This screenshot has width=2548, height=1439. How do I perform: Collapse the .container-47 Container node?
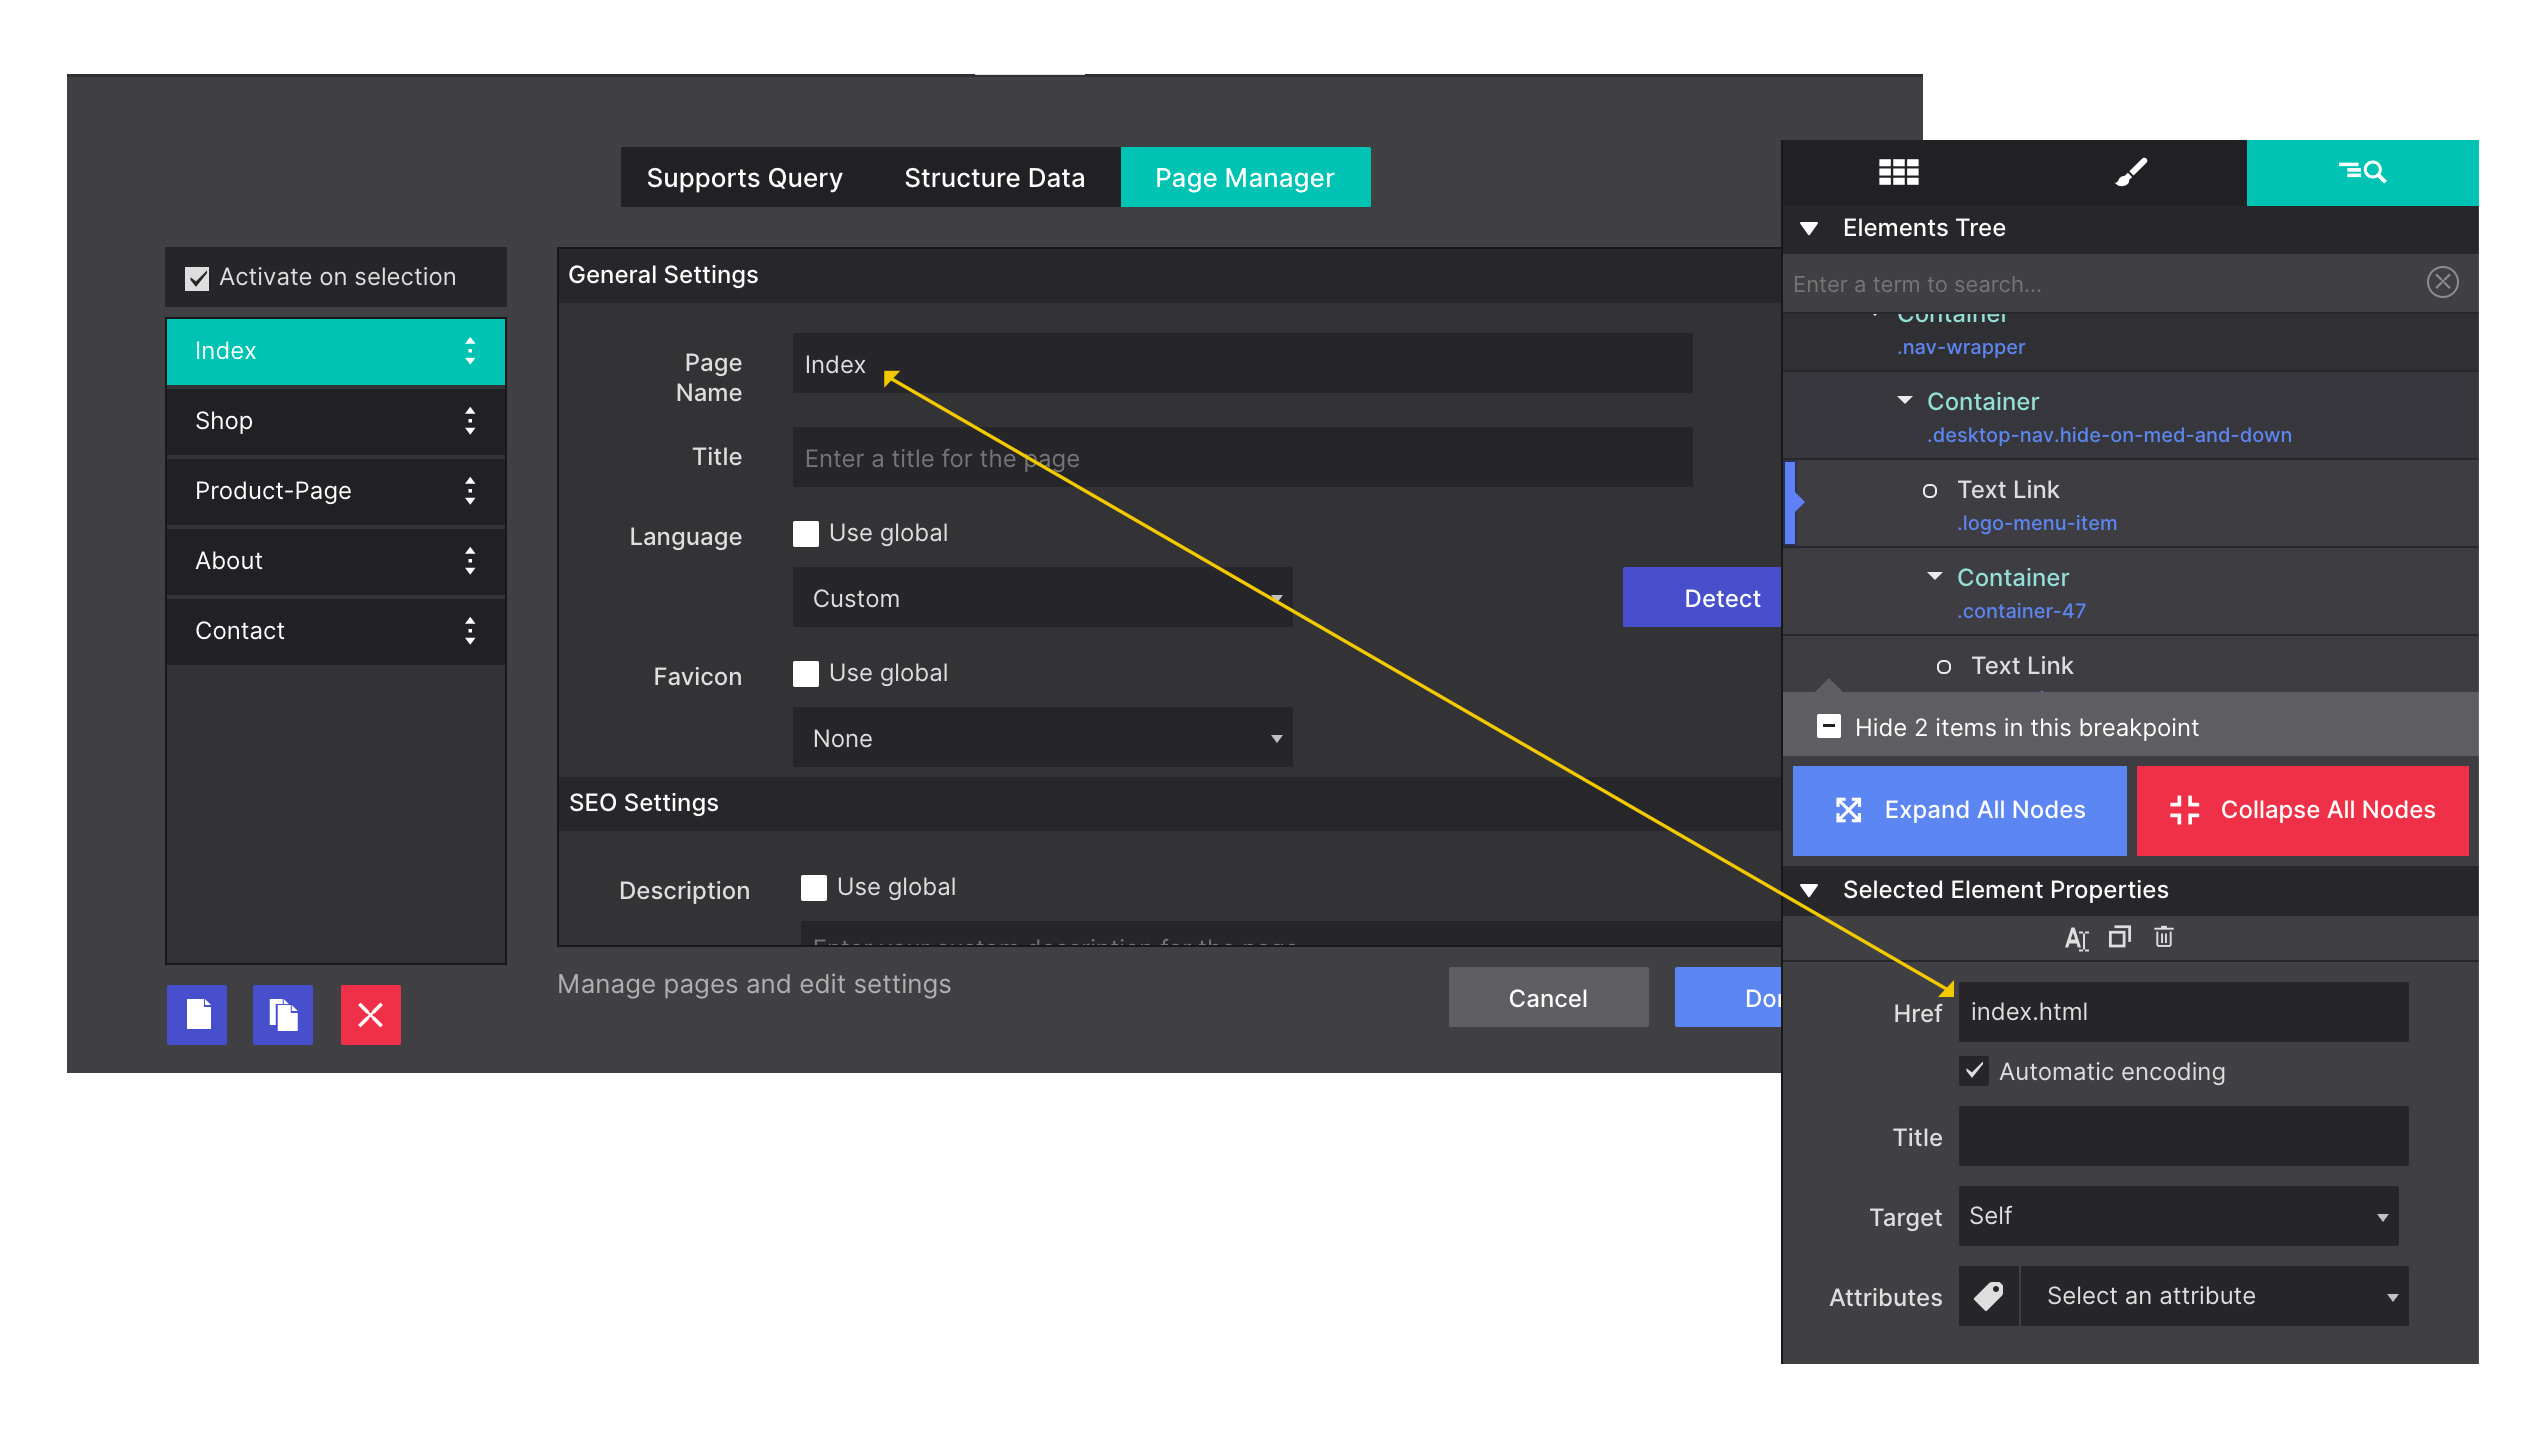[x=1934, y=576]
